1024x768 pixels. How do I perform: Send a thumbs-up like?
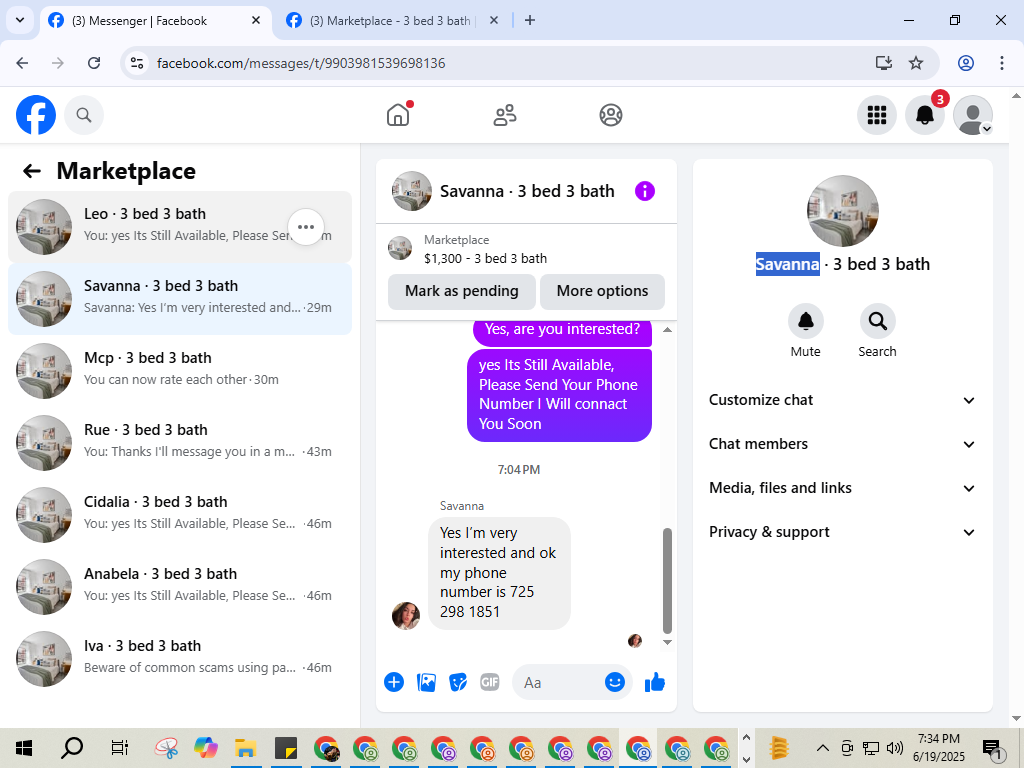coord(654,682)
